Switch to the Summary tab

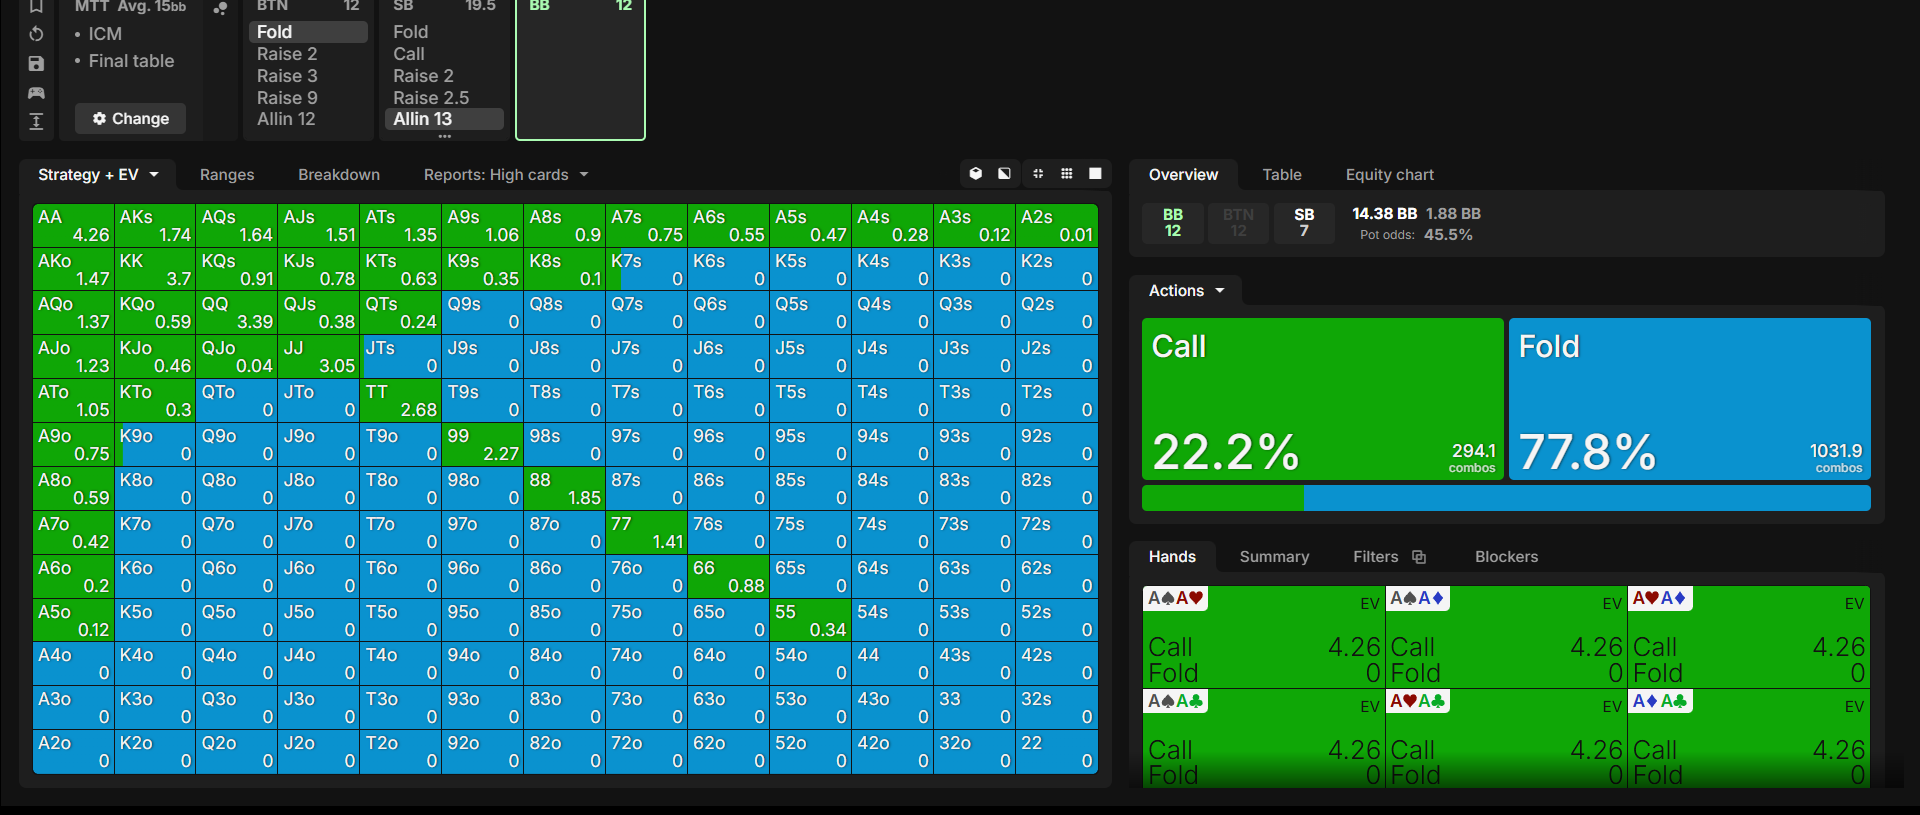click(x=1274, y=557)
